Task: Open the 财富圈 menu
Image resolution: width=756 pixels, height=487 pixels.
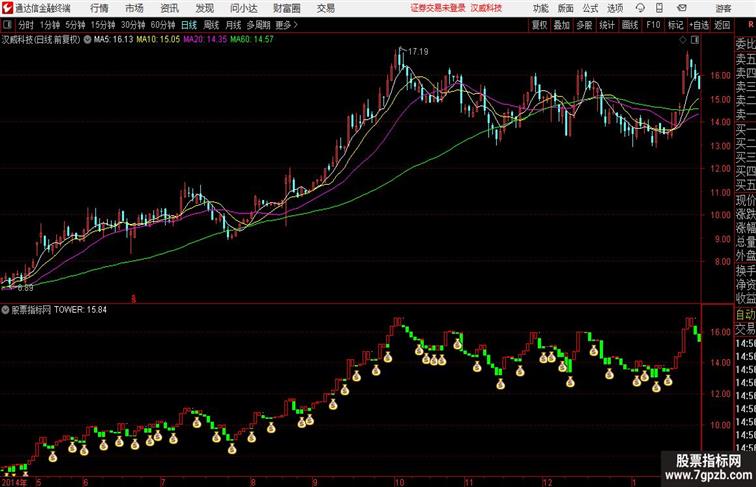Action: coord(287,8)
